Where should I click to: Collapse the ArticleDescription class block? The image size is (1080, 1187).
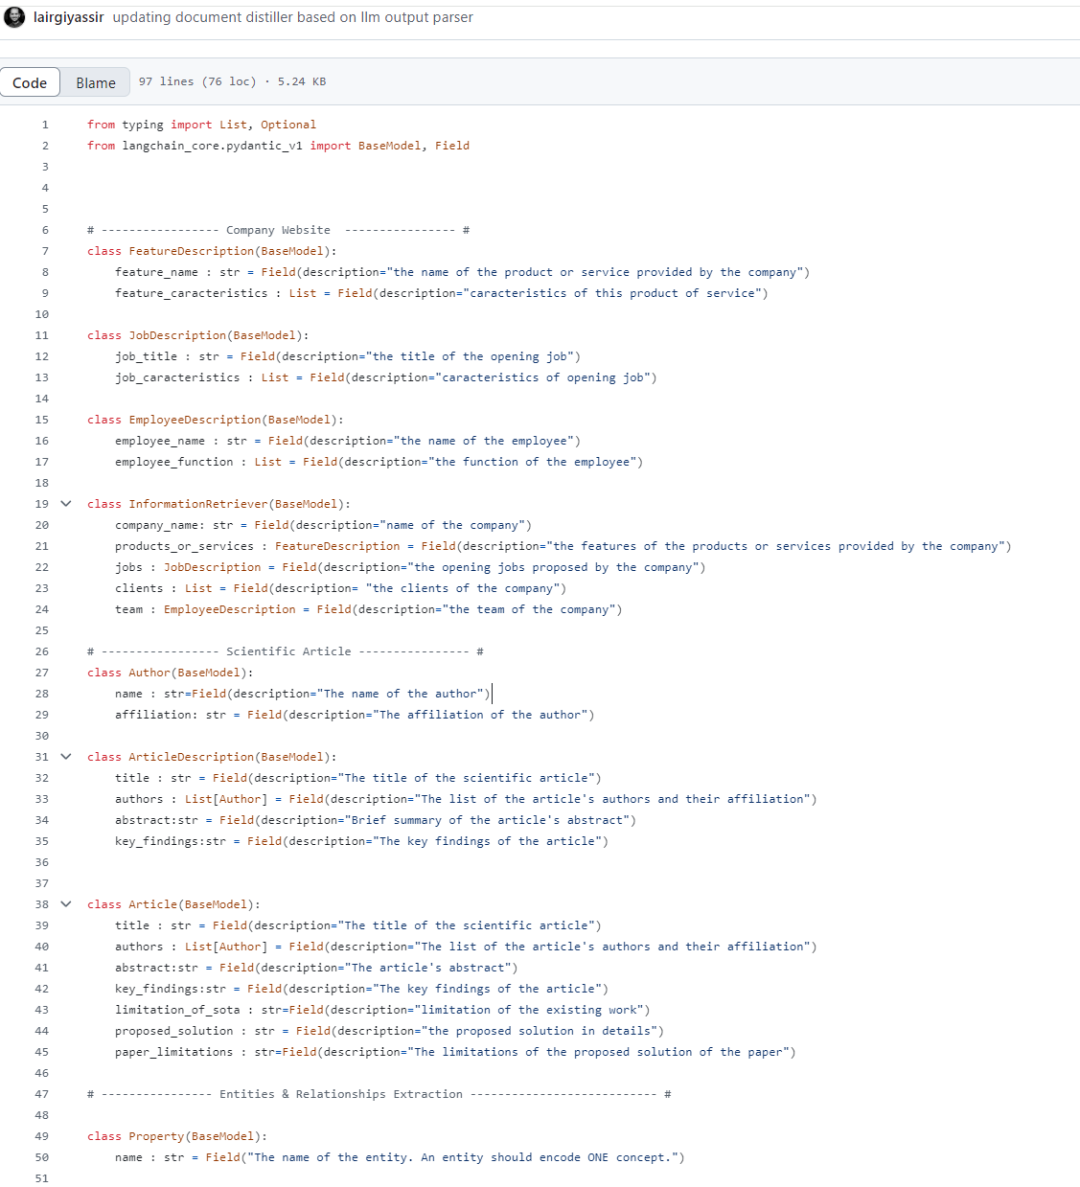click(x=66, y=757)
